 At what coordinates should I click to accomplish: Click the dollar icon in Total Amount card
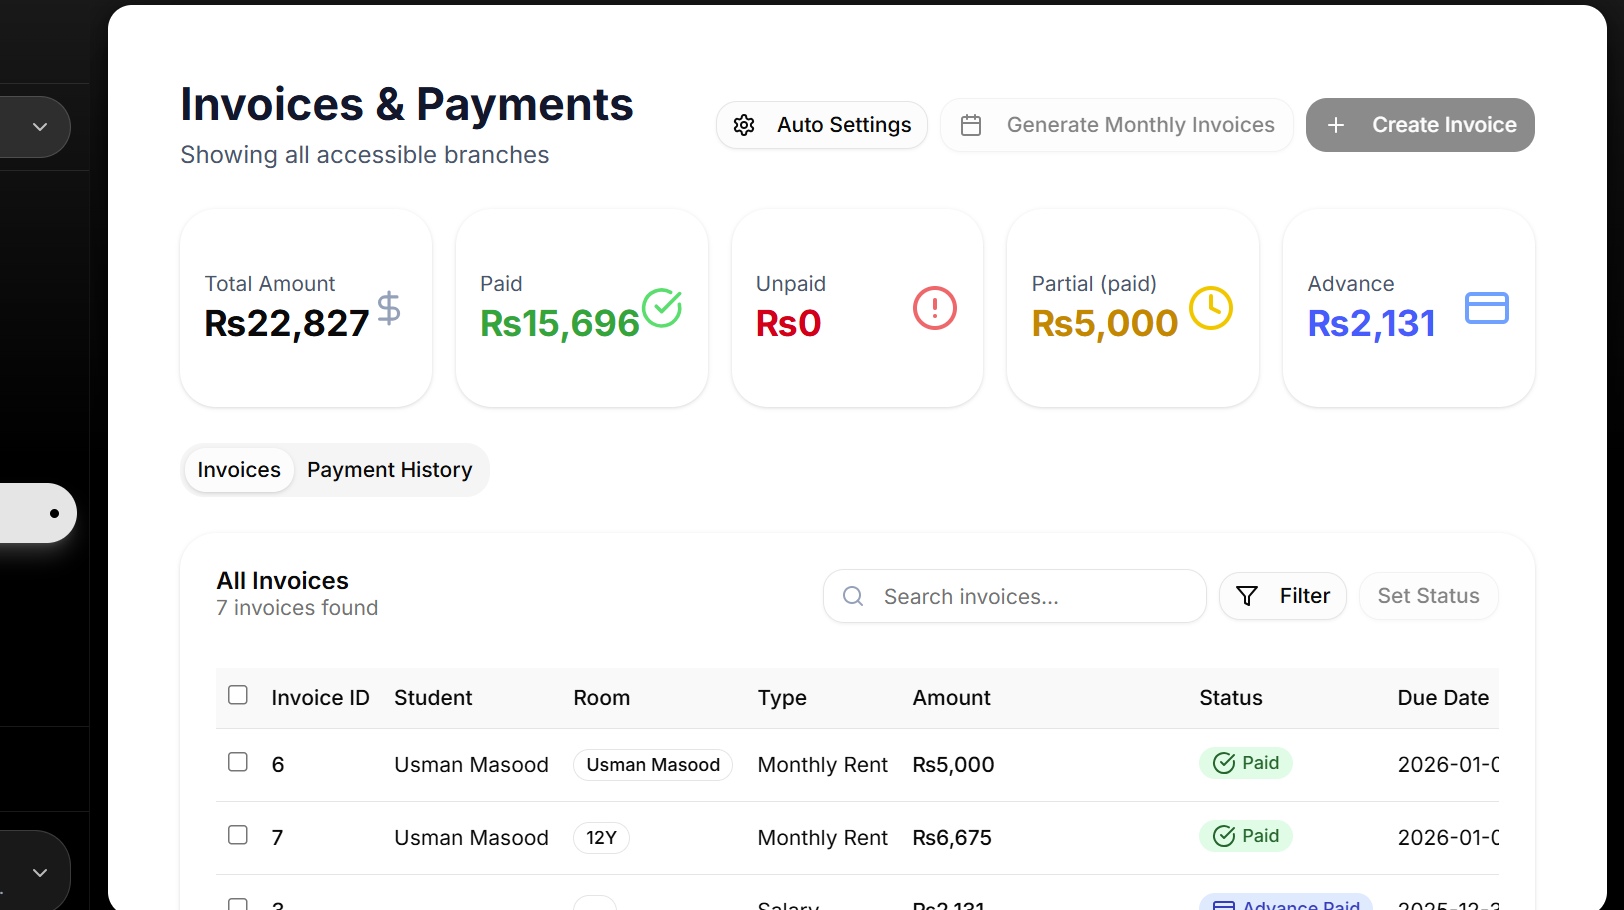tap(388, 309)
